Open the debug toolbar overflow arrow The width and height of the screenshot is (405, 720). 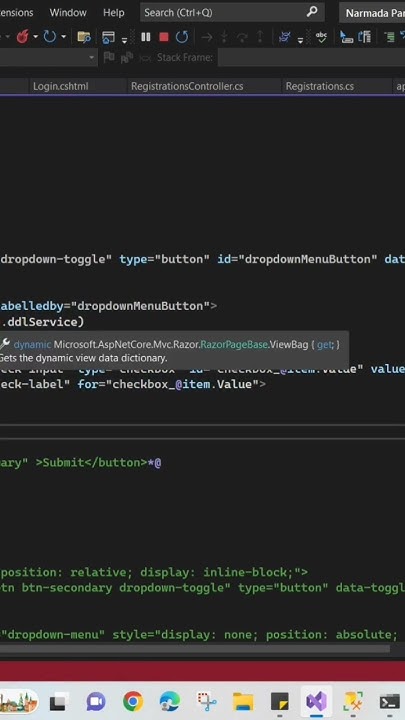click(x=300, y=40)
